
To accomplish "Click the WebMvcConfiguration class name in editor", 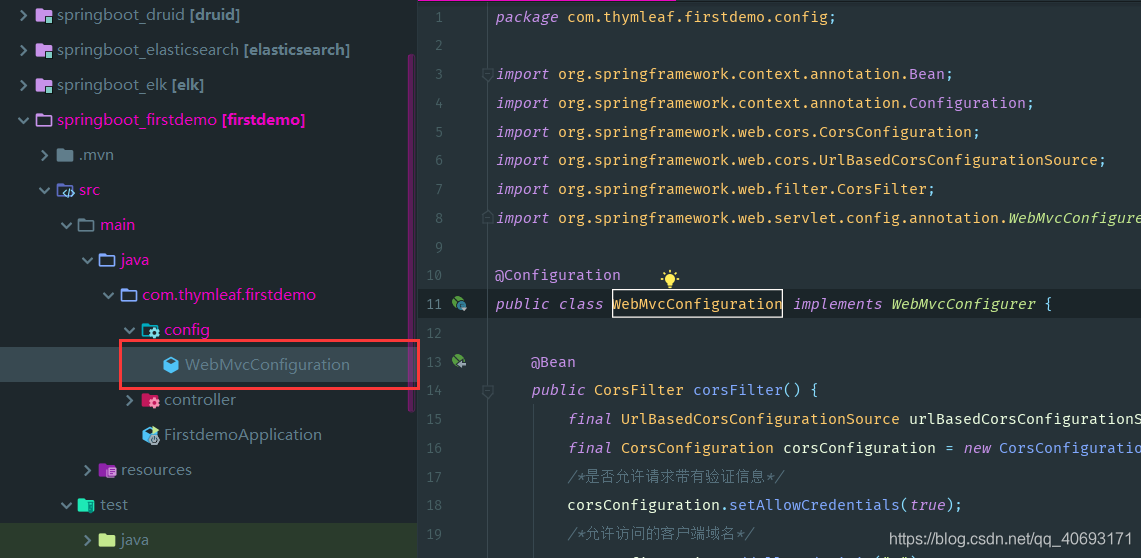I will coord(697,303).
